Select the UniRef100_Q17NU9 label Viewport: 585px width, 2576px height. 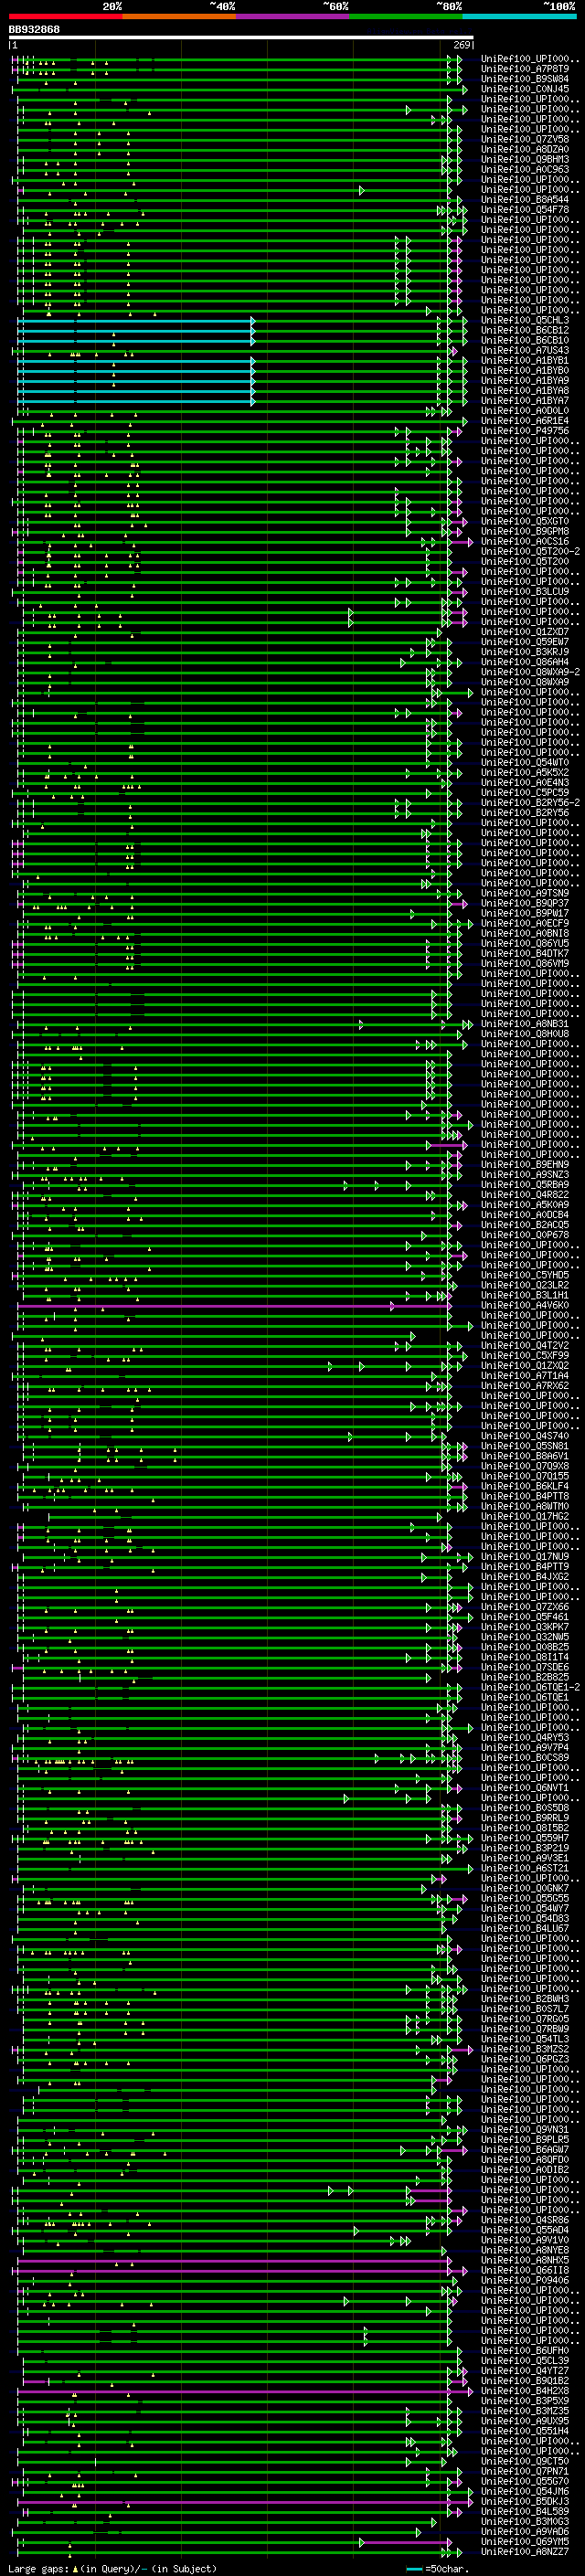pos(525,1556)
